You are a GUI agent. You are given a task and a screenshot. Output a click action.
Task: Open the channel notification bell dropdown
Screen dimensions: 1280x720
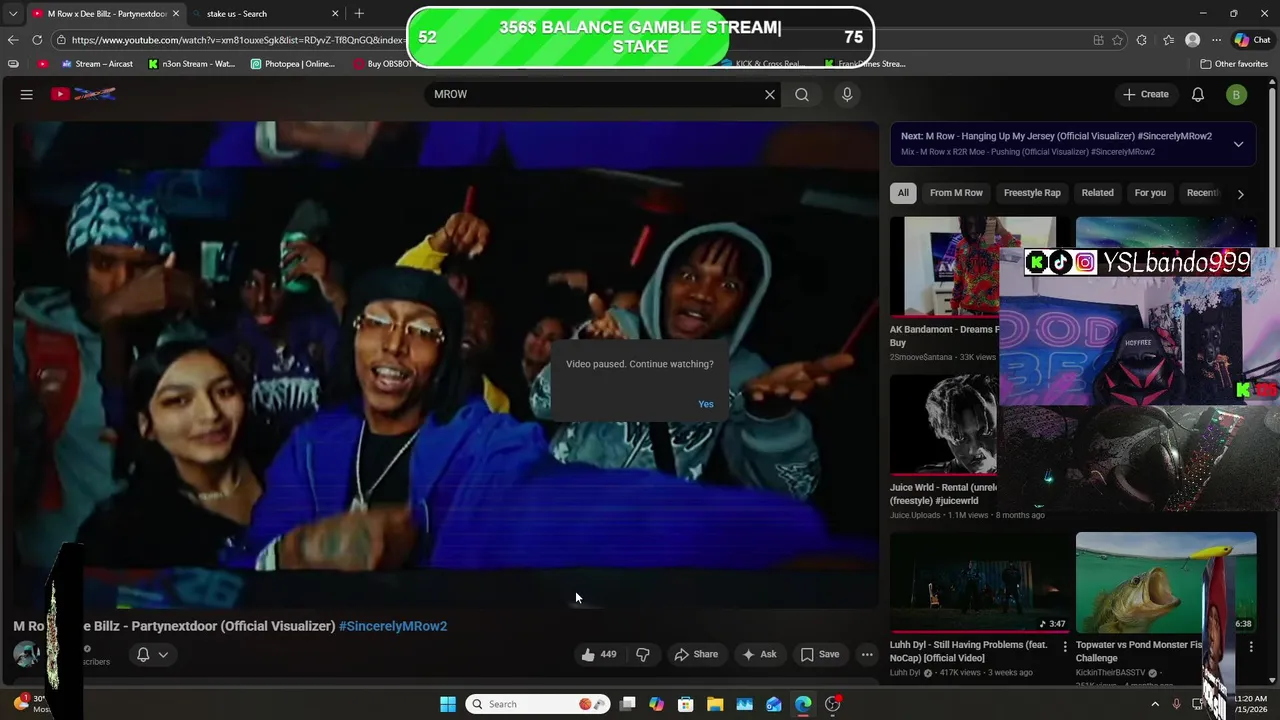click(x=152, y=654)
